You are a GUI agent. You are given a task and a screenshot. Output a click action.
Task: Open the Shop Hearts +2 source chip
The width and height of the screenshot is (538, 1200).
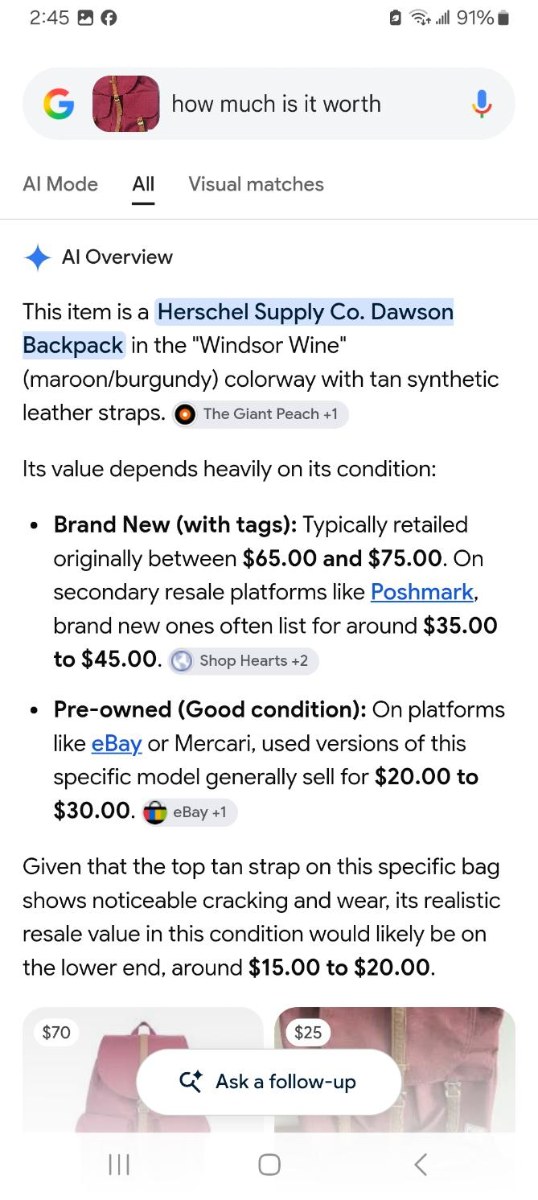[243, 660]
